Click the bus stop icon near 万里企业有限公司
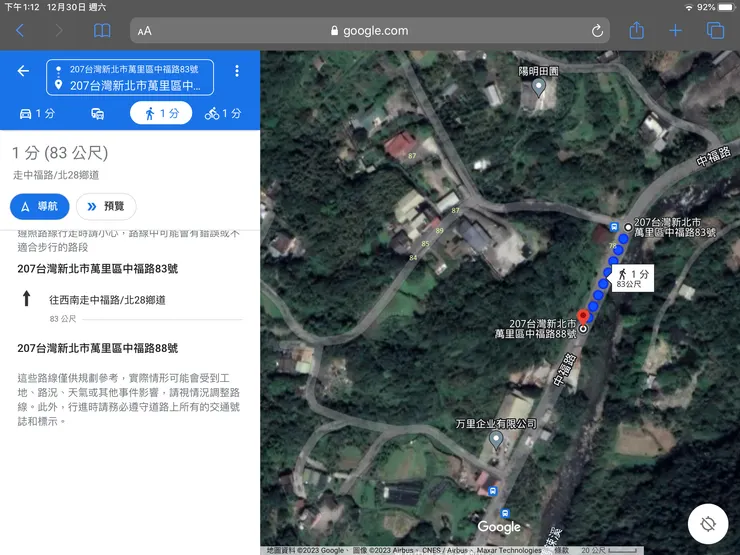 (493, 491)
